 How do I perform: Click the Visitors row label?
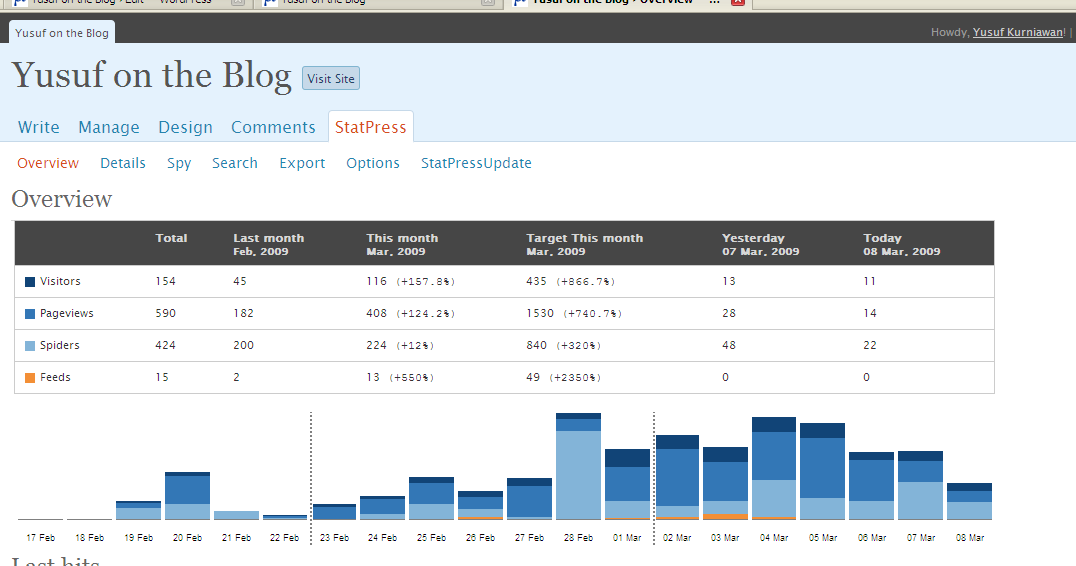point(60,281)
